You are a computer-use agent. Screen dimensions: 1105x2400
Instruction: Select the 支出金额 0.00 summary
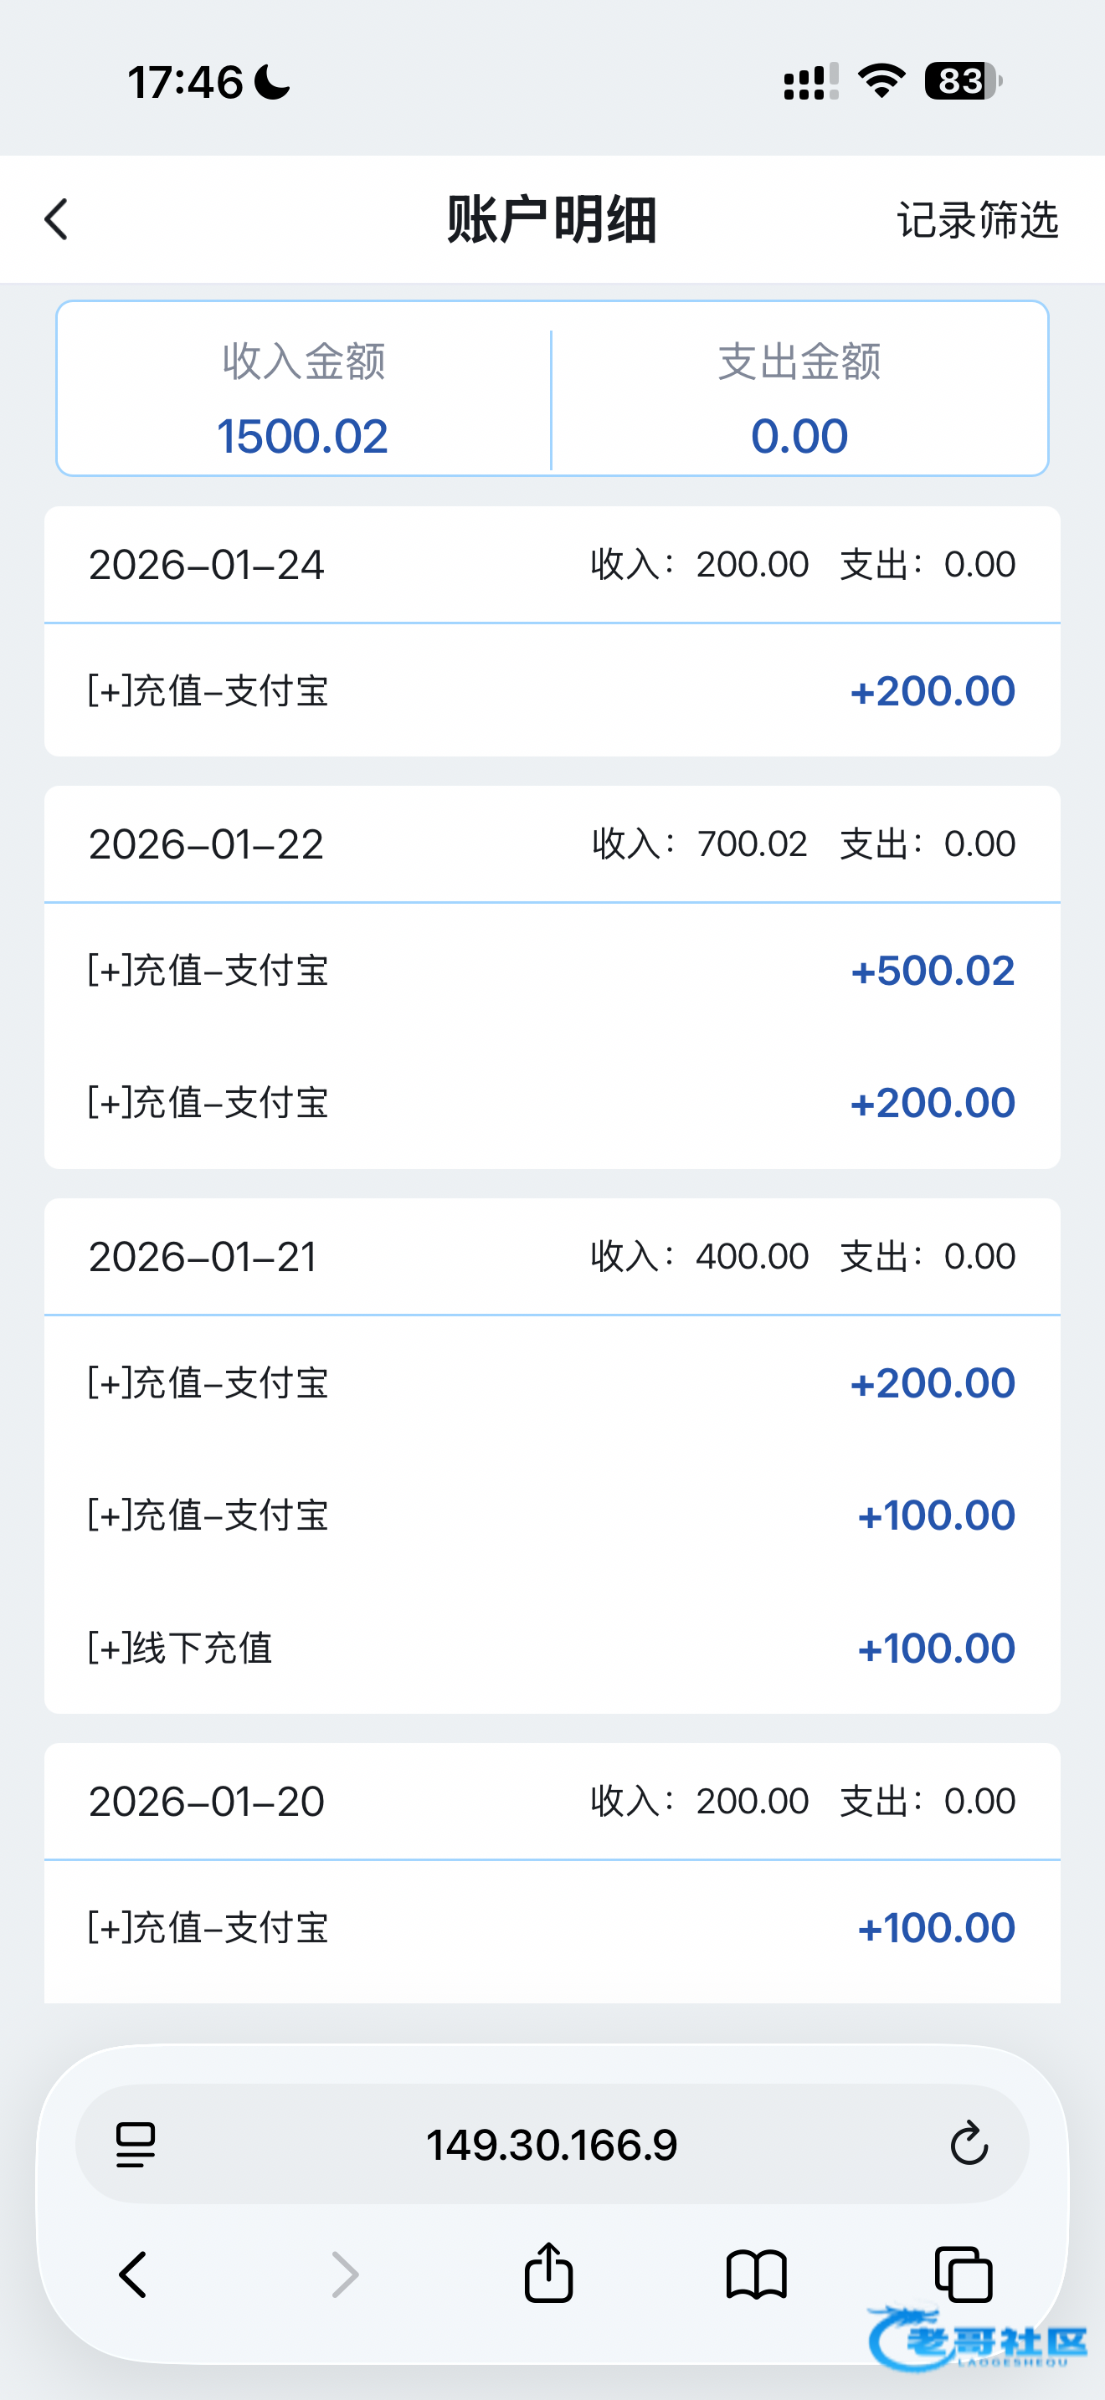pos(799,398)
